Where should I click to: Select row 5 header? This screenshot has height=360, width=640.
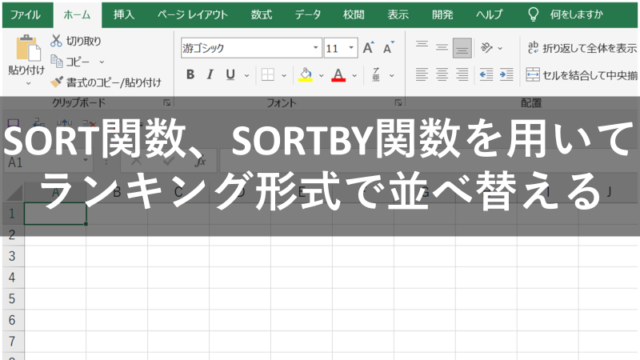coord(12,299)
